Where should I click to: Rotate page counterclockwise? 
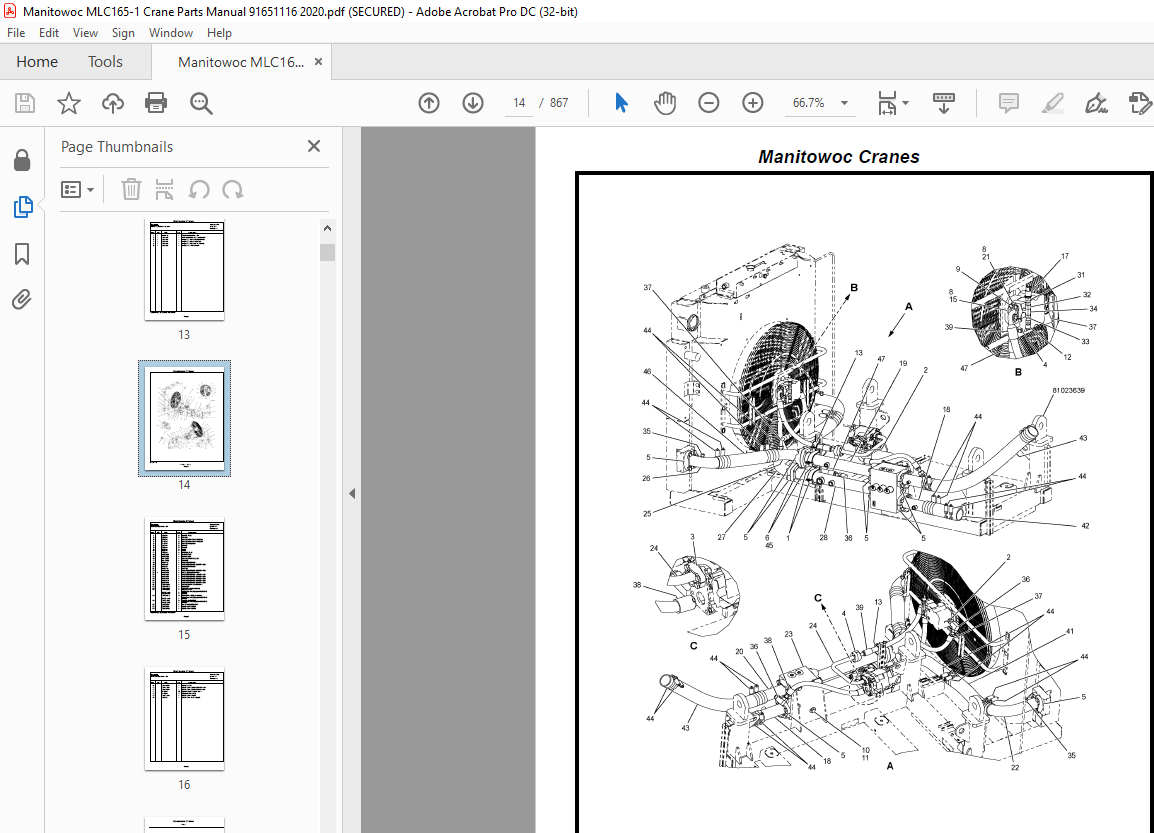point(199,189)
